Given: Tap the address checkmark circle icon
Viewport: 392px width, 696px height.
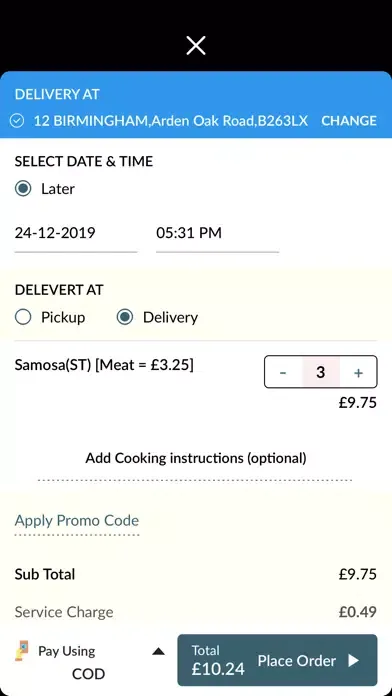Looking at the screenshot, I should [x=17, y=121].
